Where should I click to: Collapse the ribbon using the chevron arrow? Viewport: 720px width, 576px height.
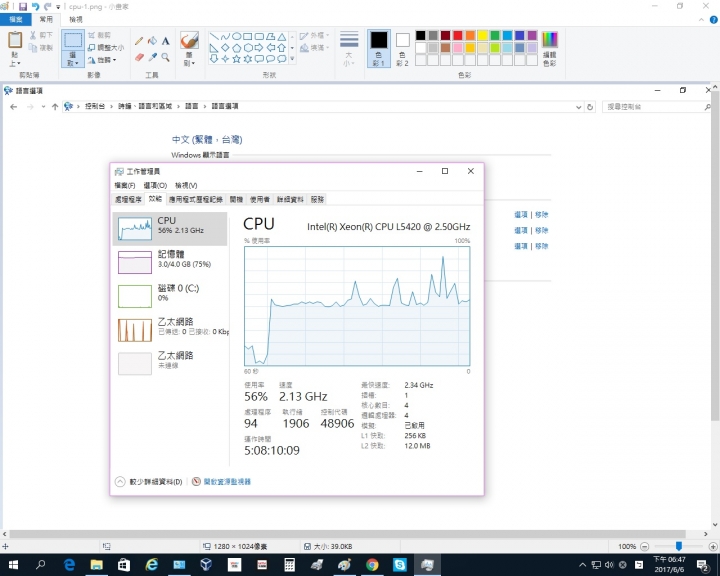coord(701,20)
